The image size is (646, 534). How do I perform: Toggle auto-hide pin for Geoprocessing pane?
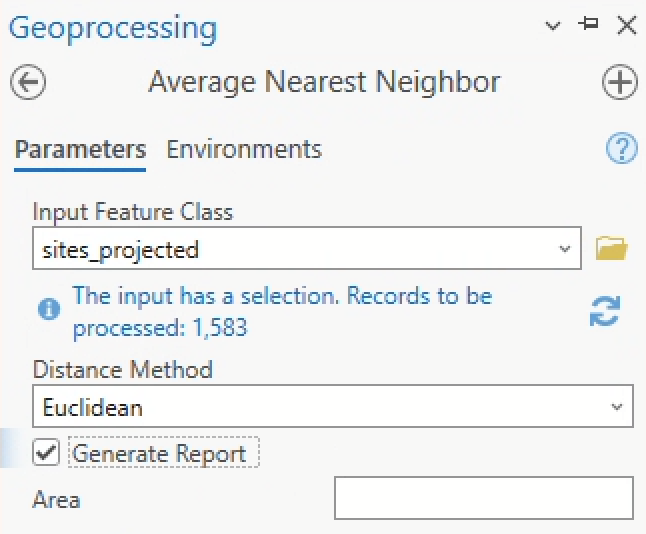tap(589, 26)
